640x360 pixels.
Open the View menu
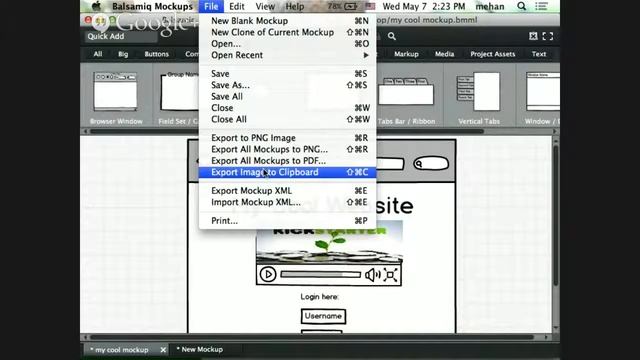pos(265,6)
